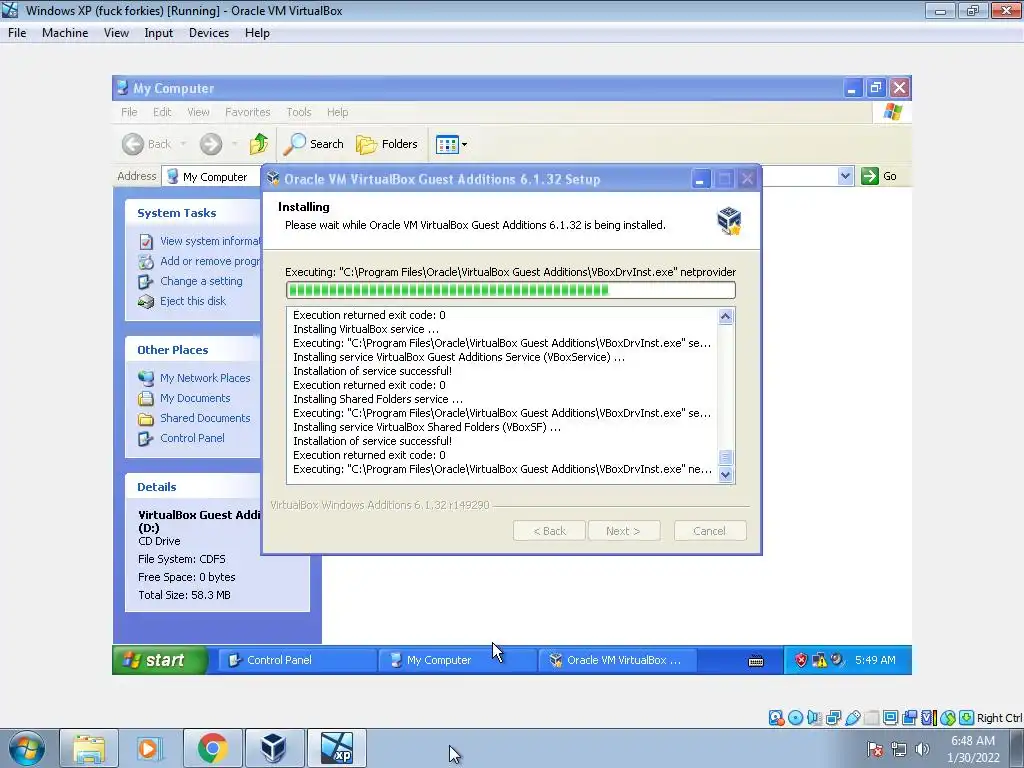Click the Back arrow in My Computer toolbar
1024x768 pixels.
pos(133,144)
